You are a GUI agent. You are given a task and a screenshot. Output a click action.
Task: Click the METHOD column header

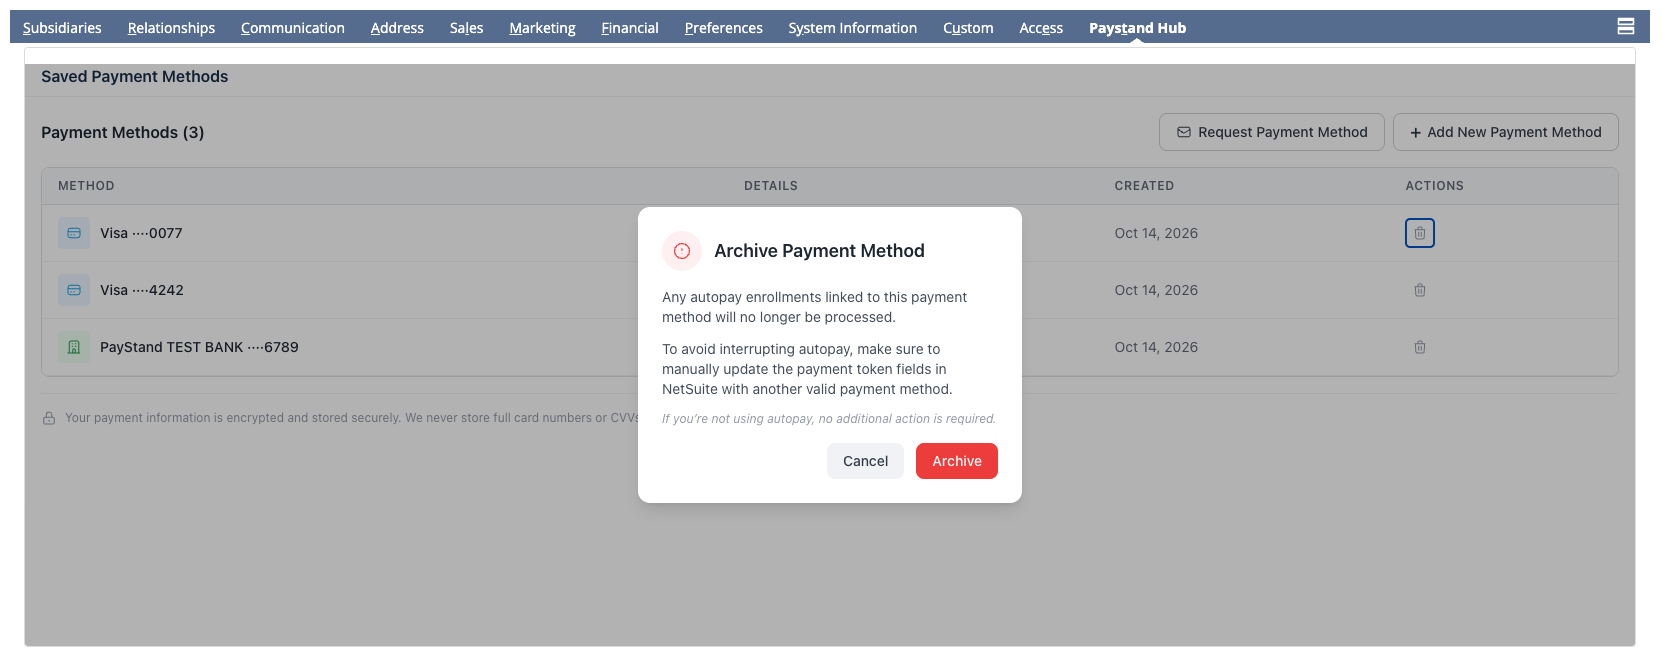(x=86, y=186)
